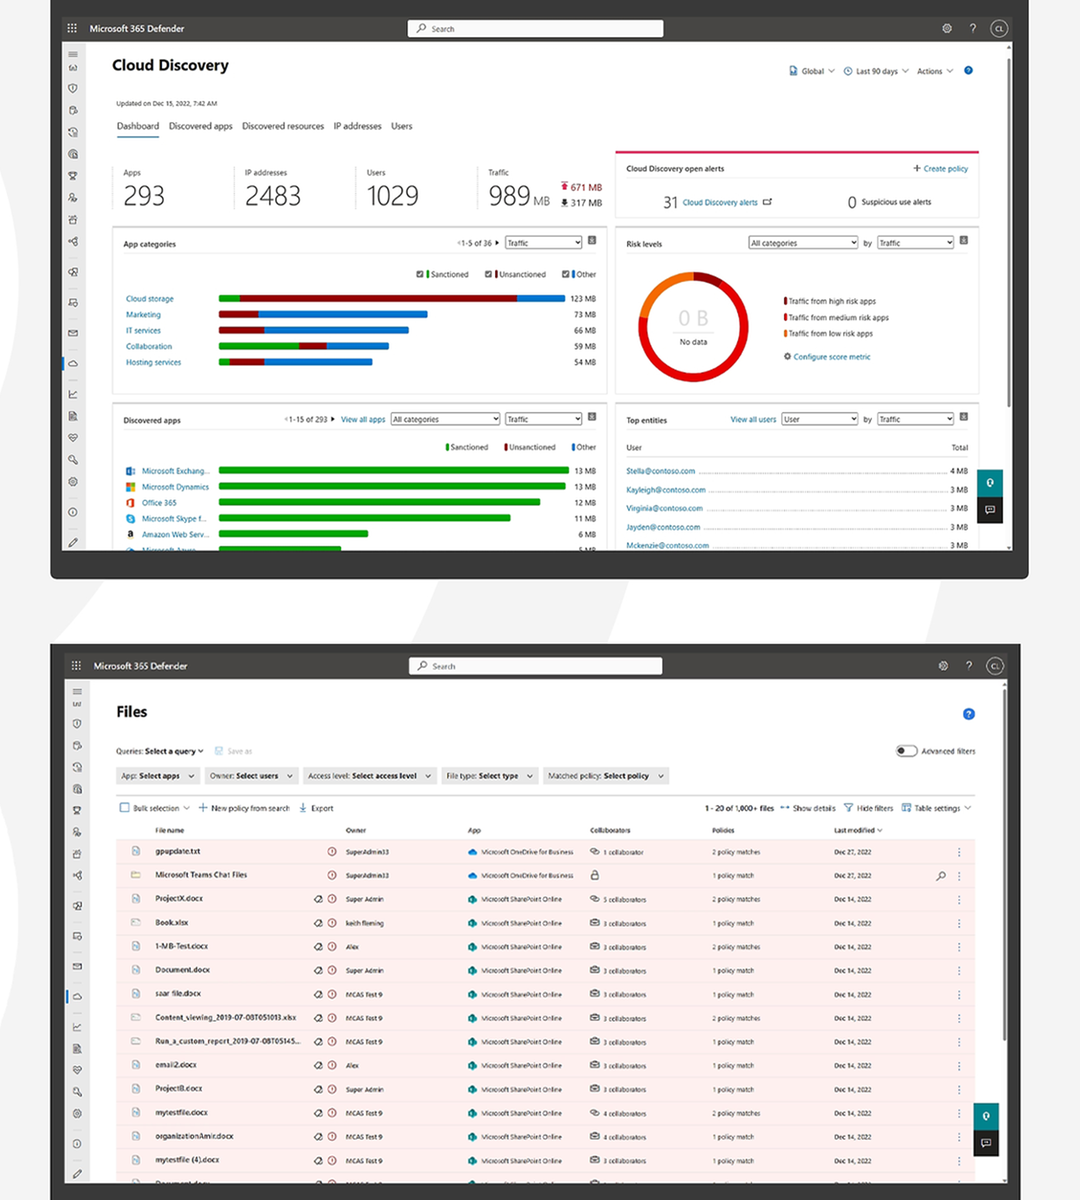Click the Risk levels donut chart
1080x1200 pixels.
pyautogui.click(x=694, y=326)
